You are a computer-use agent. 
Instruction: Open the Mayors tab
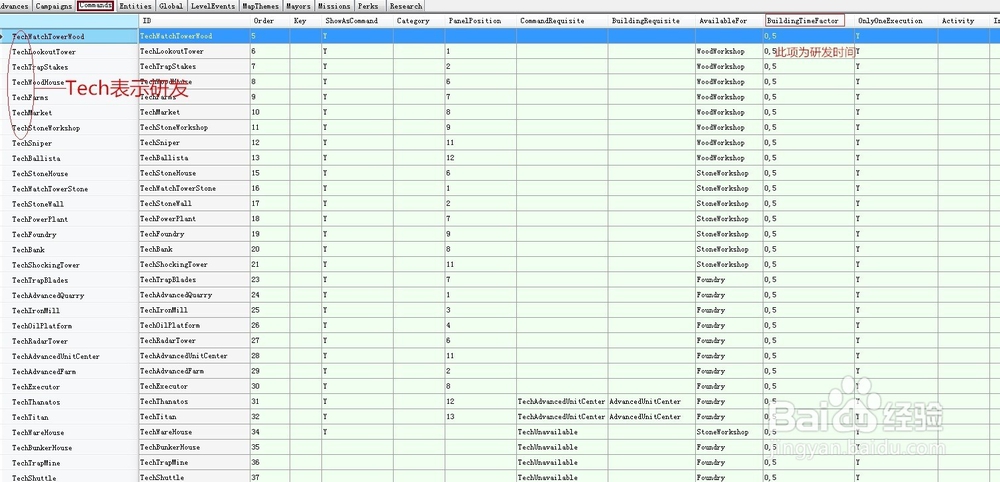coord(298,6)
